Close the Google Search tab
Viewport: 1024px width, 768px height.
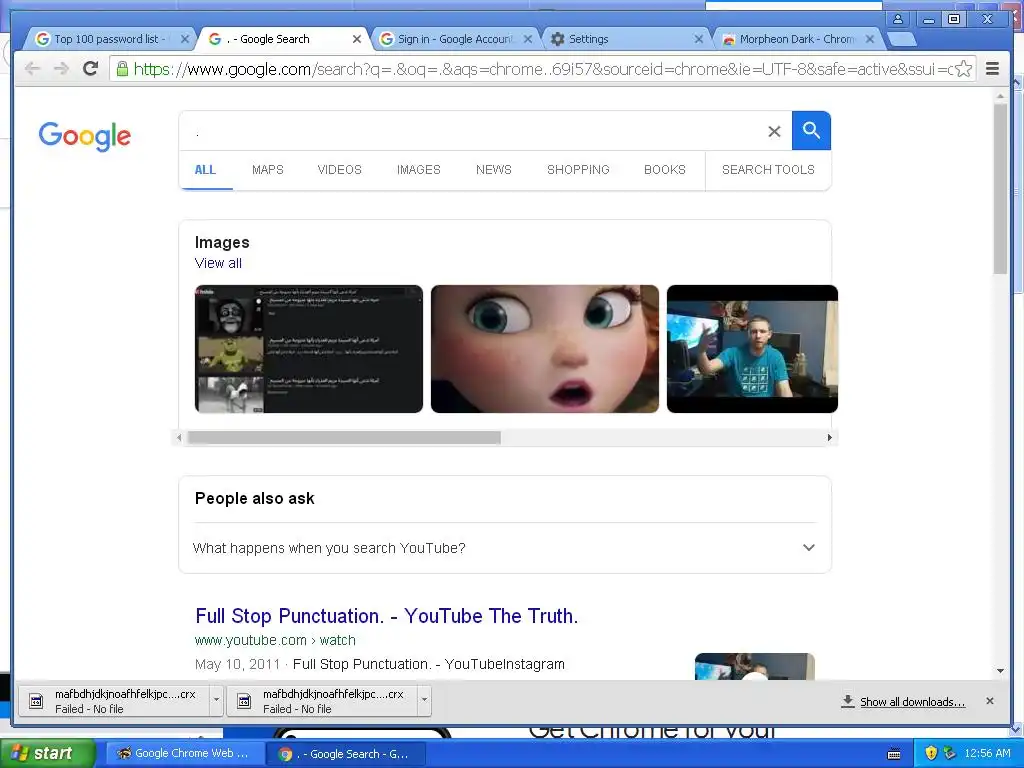pos(357,39)
